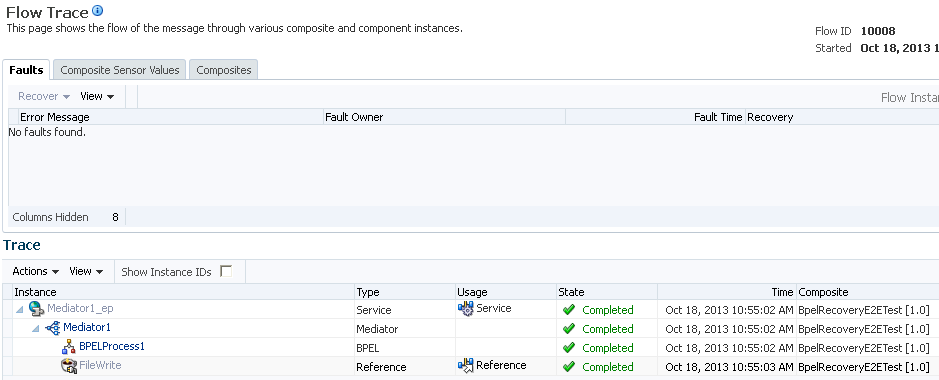The height and width of the screenshot is (380, 939).
Task: Collapse the Mediator1 tree node
Action: tap(36, 329)
